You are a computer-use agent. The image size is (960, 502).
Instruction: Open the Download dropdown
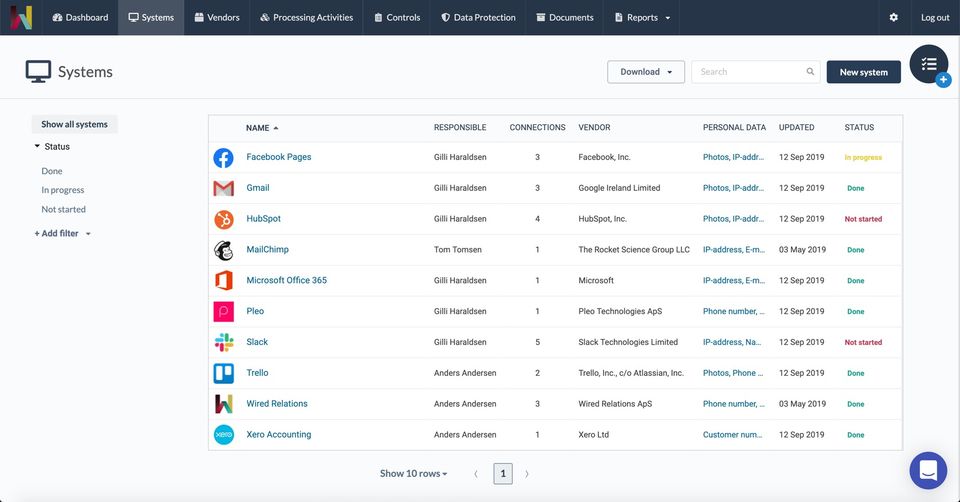tap(645, 72)
